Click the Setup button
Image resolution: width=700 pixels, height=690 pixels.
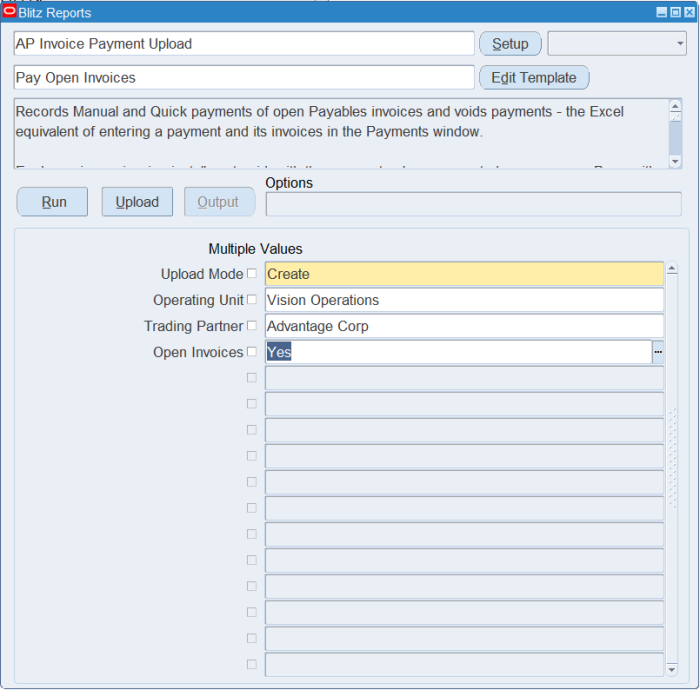click(510, 43)
